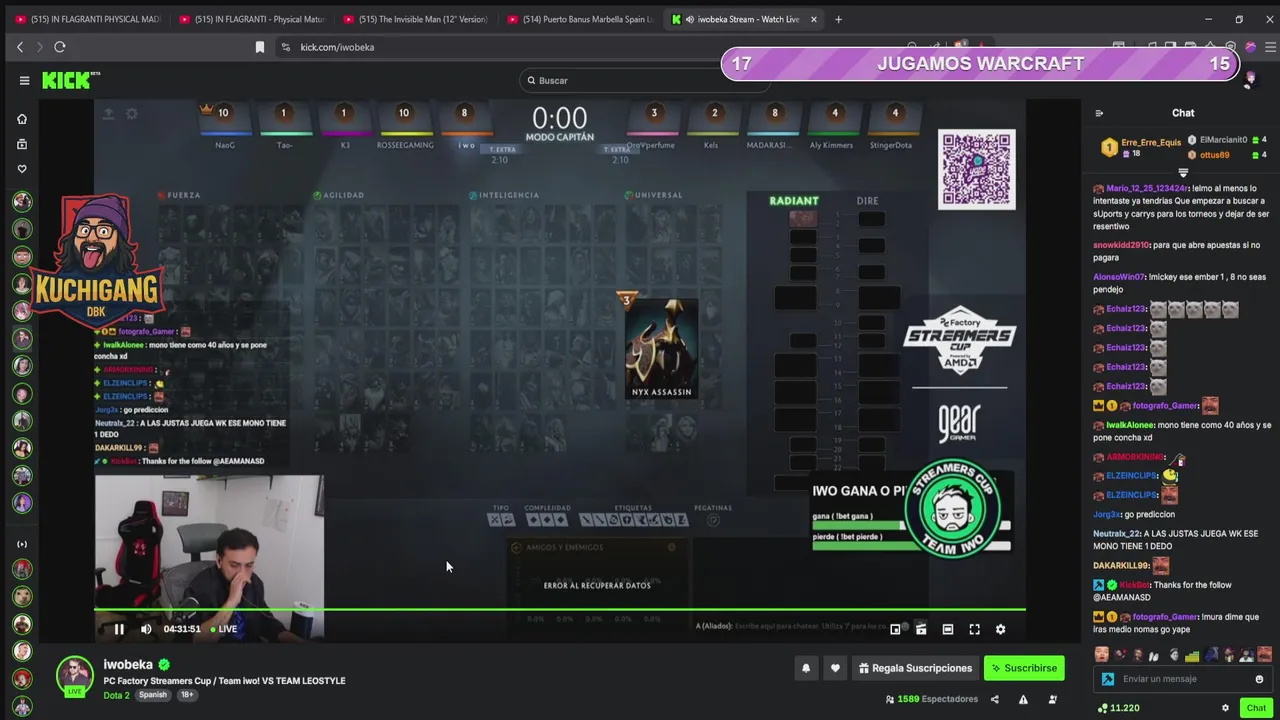Open Home in the left sidebar
The width and height of the screenshot is (1280, 720).
22,119
